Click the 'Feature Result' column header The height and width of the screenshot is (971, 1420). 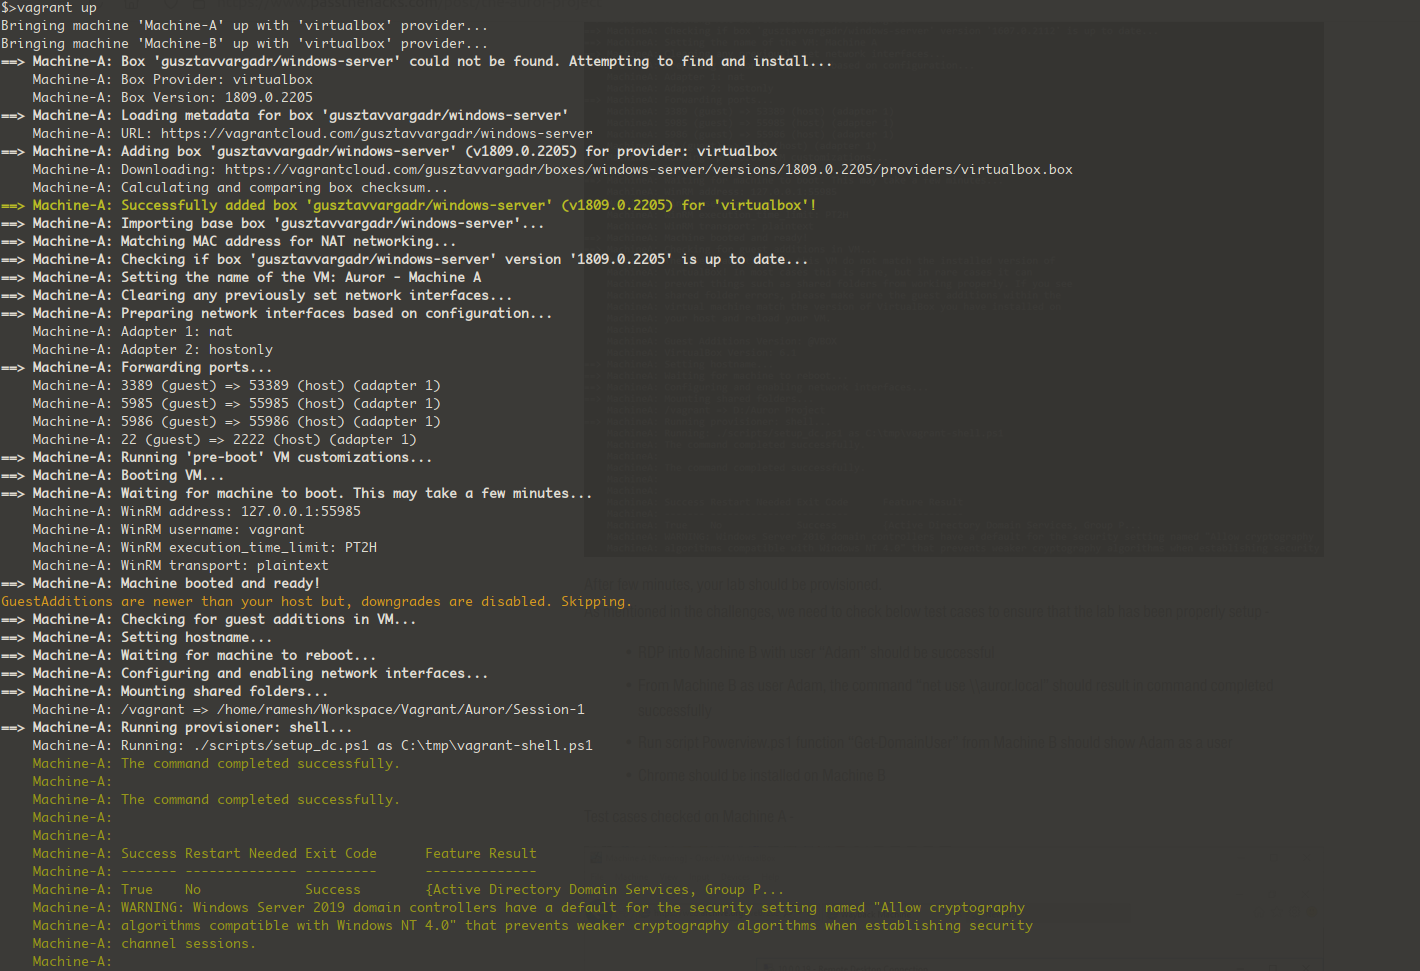pyautogui.click(x=480, y=854)
